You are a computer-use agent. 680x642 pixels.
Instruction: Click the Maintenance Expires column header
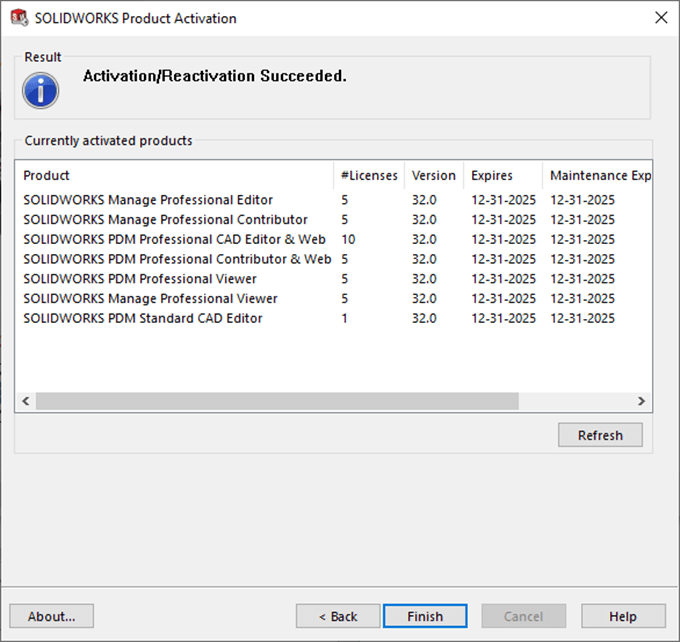click(598, 175)
